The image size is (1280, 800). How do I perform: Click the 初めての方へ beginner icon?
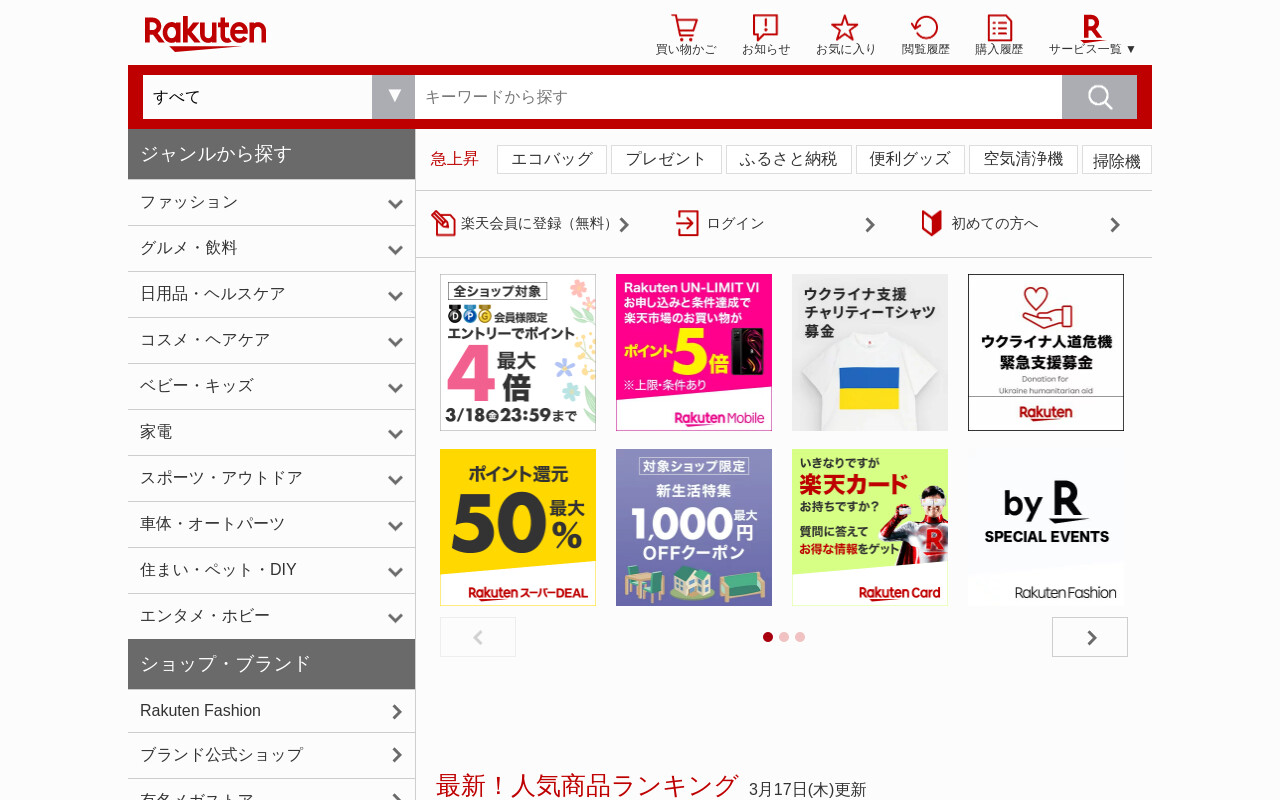932,223
